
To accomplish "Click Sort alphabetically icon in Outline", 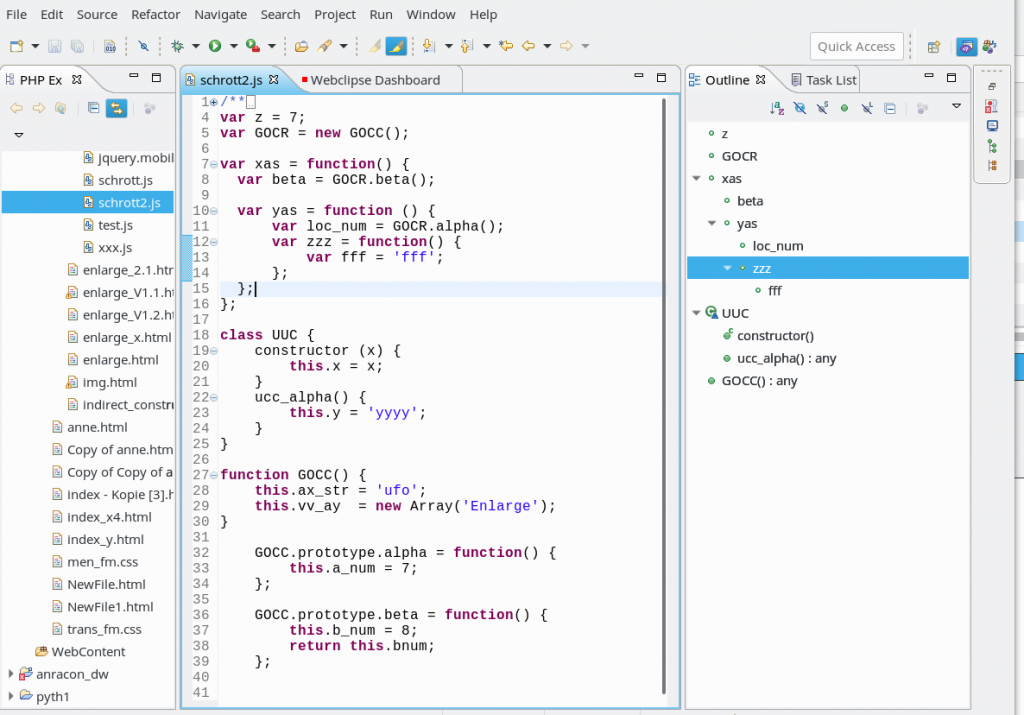I will click(x=777, y=108).
